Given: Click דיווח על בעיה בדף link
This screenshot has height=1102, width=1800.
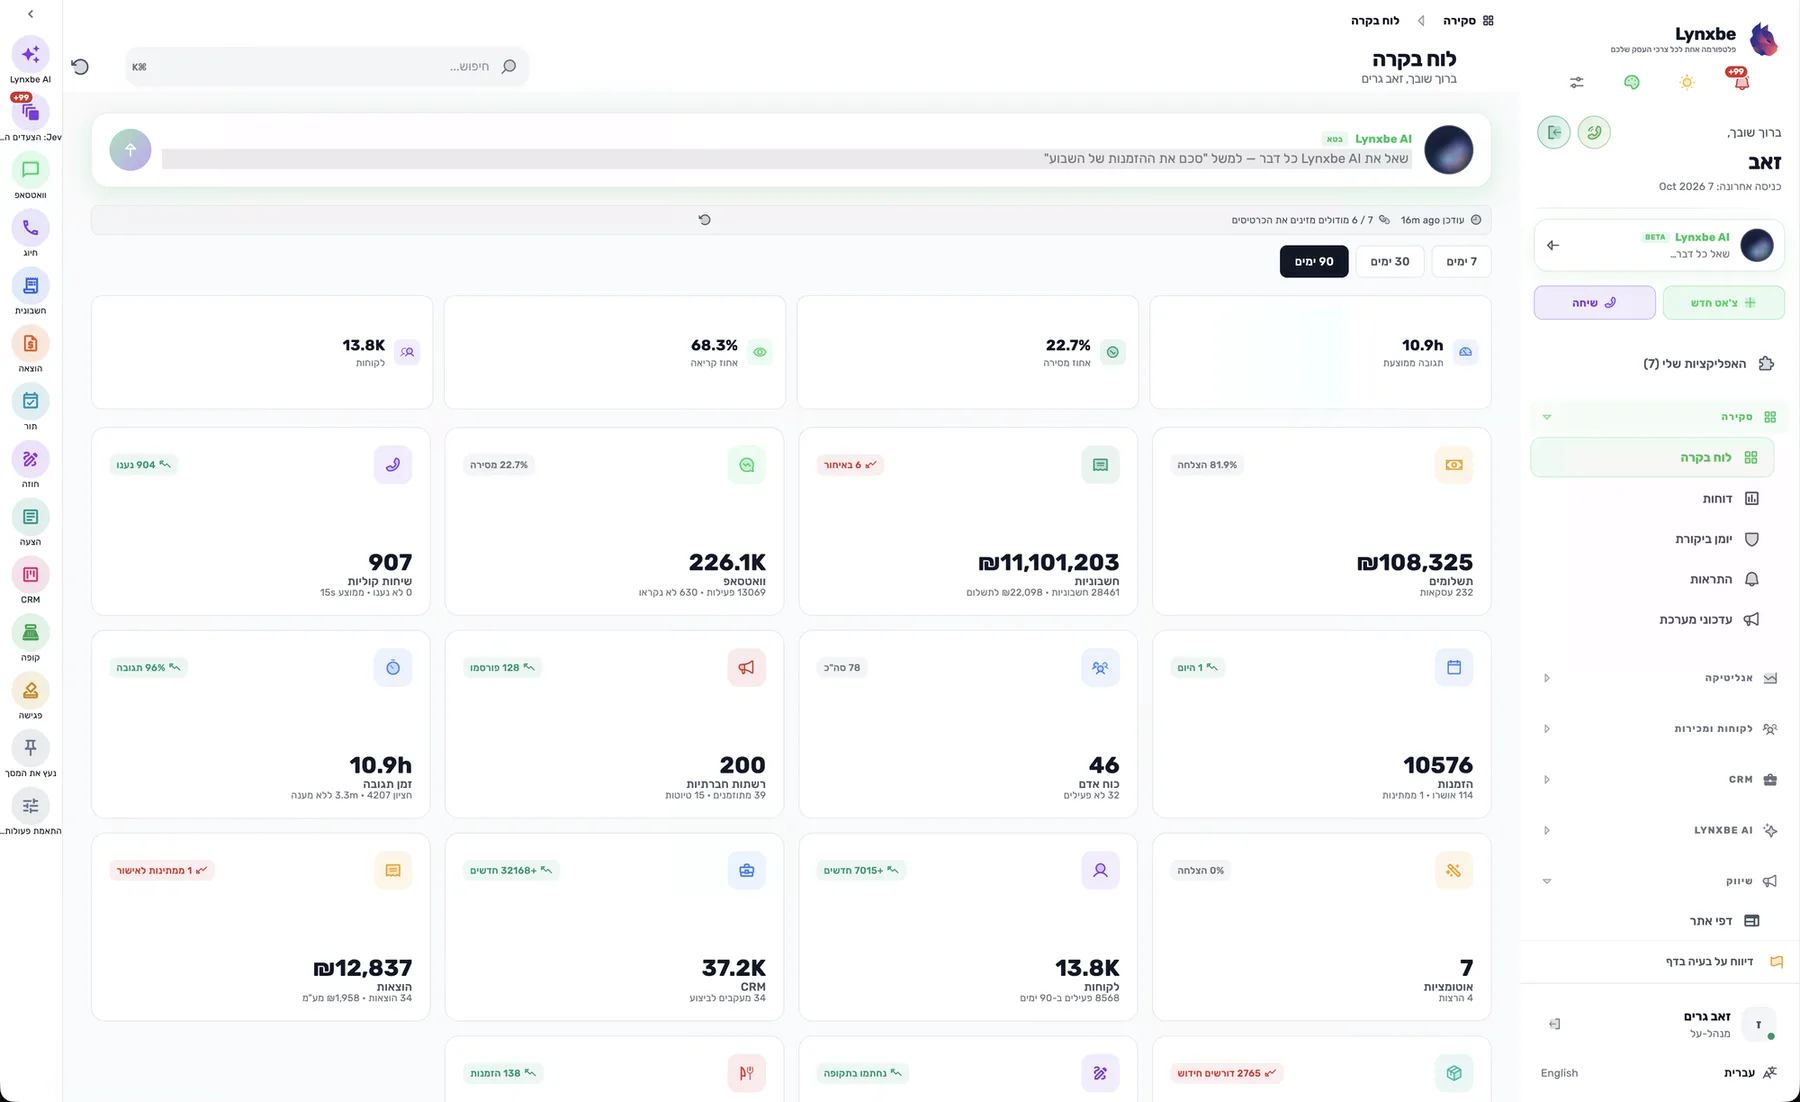Looking at the screenshot, I should tap(1724, 961).
